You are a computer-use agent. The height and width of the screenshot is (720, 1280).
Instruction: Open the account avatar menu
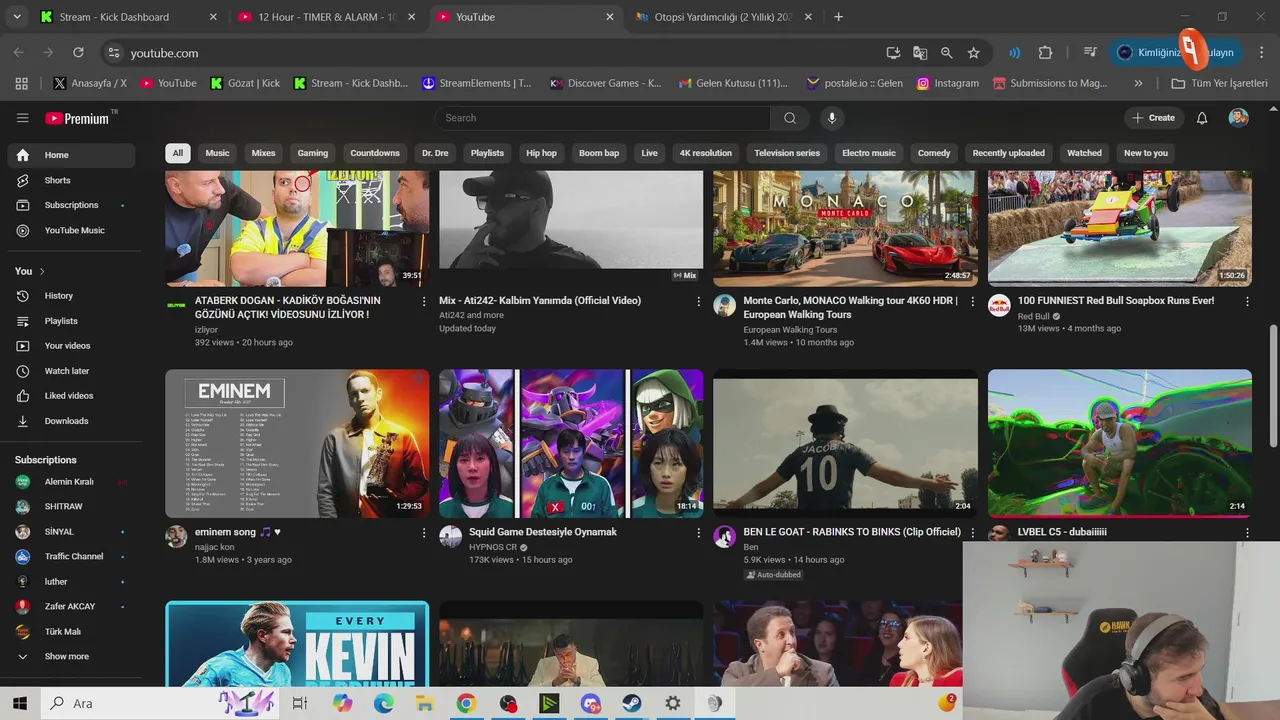(x=1238, y=118)
